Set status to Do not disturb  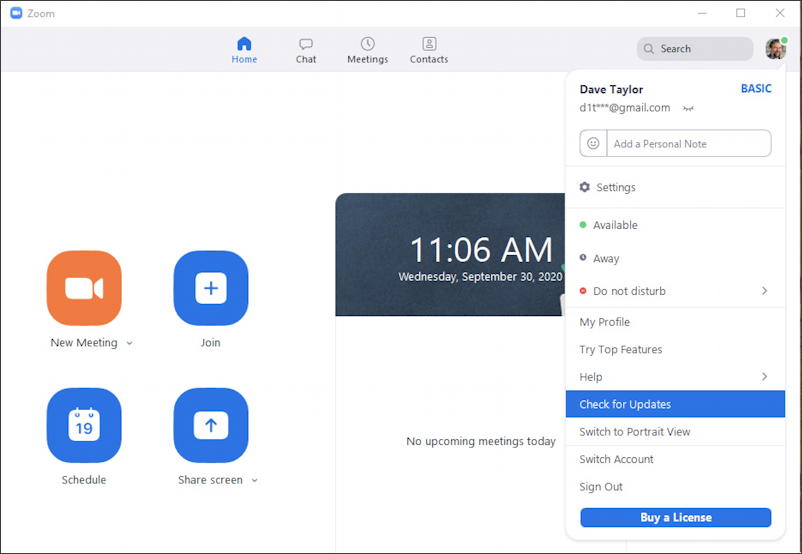click(x=675, y=291)
